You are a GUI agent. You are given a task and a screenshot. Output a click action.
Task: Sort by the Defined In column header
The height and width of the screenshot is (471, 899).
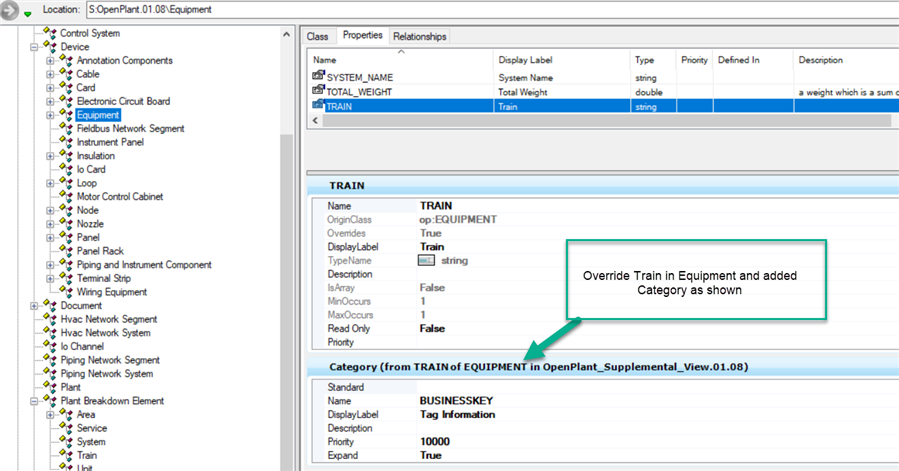pos(753,60)
